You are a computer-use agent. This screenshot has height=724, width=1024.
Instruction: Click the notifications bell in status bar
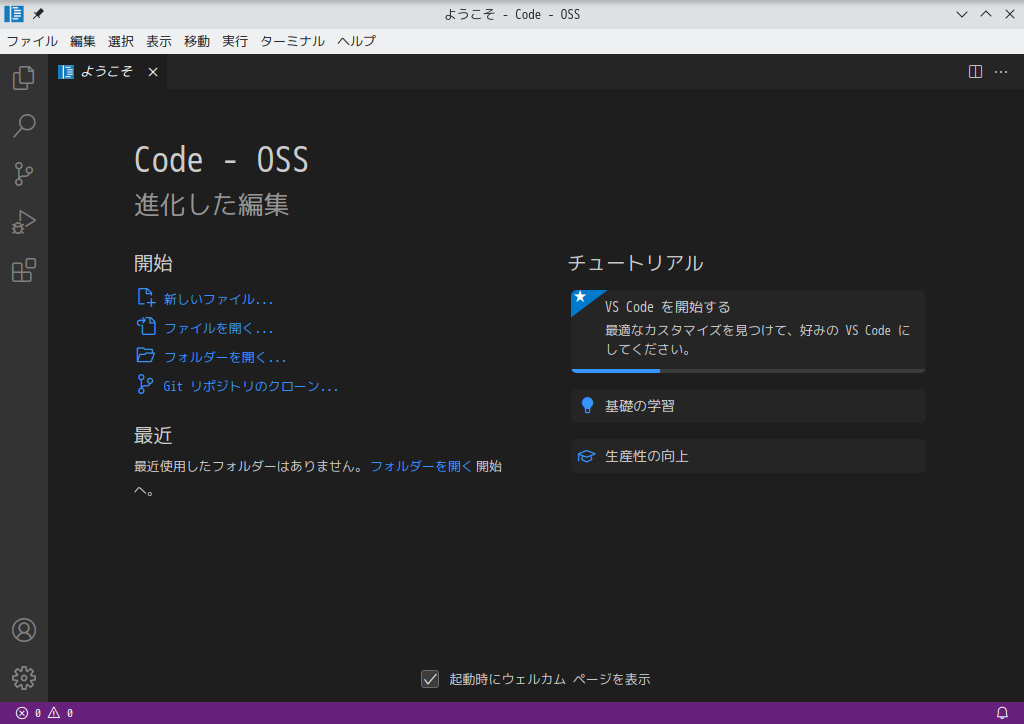[1002, 713]
